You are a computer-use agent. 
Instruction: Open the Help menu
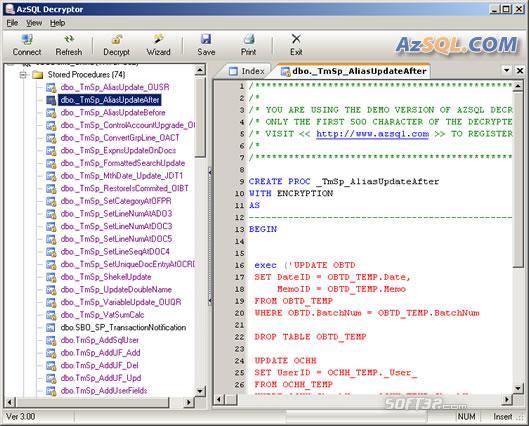pos(57,23)
